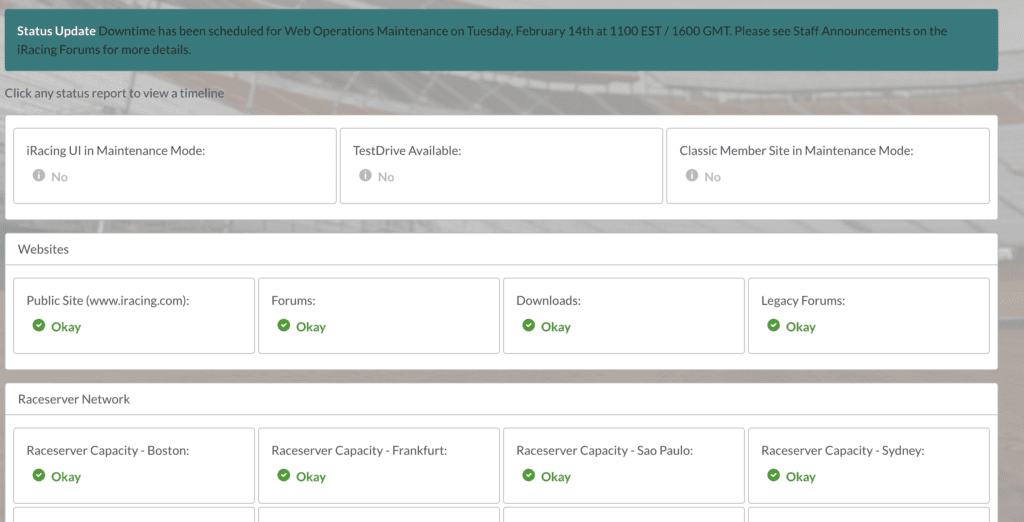This screenshot has height=522, width=1024.
Task: Click green check icon for Frankfurt raceserver
Action: pyautogui.click(x=283, y=475)
